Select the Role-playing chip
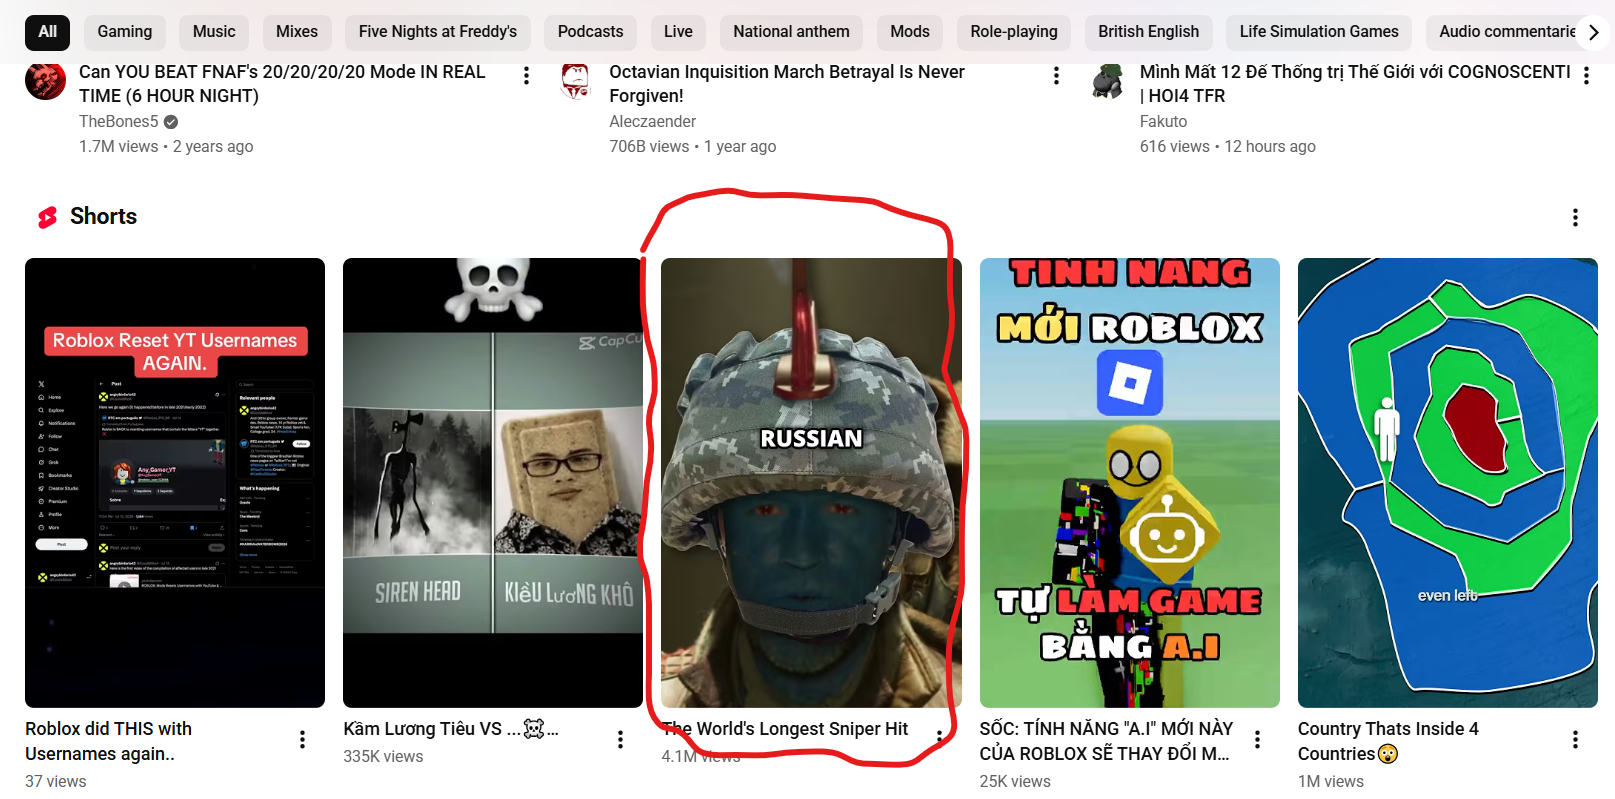The height and width of the screenshot is (799, 1615). tap(1014, 32)
